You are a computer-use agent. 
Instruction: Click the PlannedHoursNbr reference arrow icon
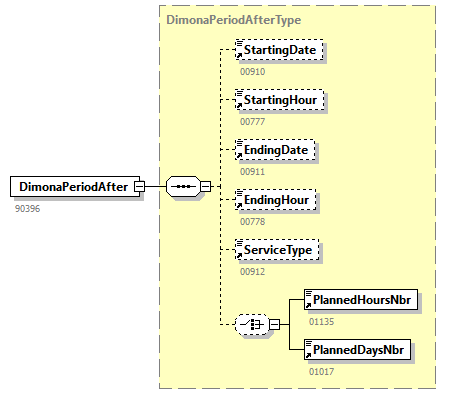tap(308, 305)
